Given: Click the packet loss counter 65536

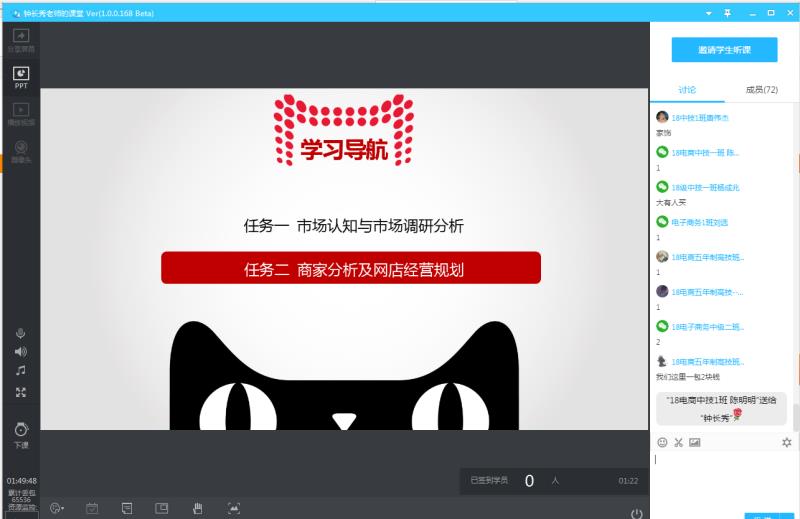Looking at the screenshot, I should pos(21,500).
